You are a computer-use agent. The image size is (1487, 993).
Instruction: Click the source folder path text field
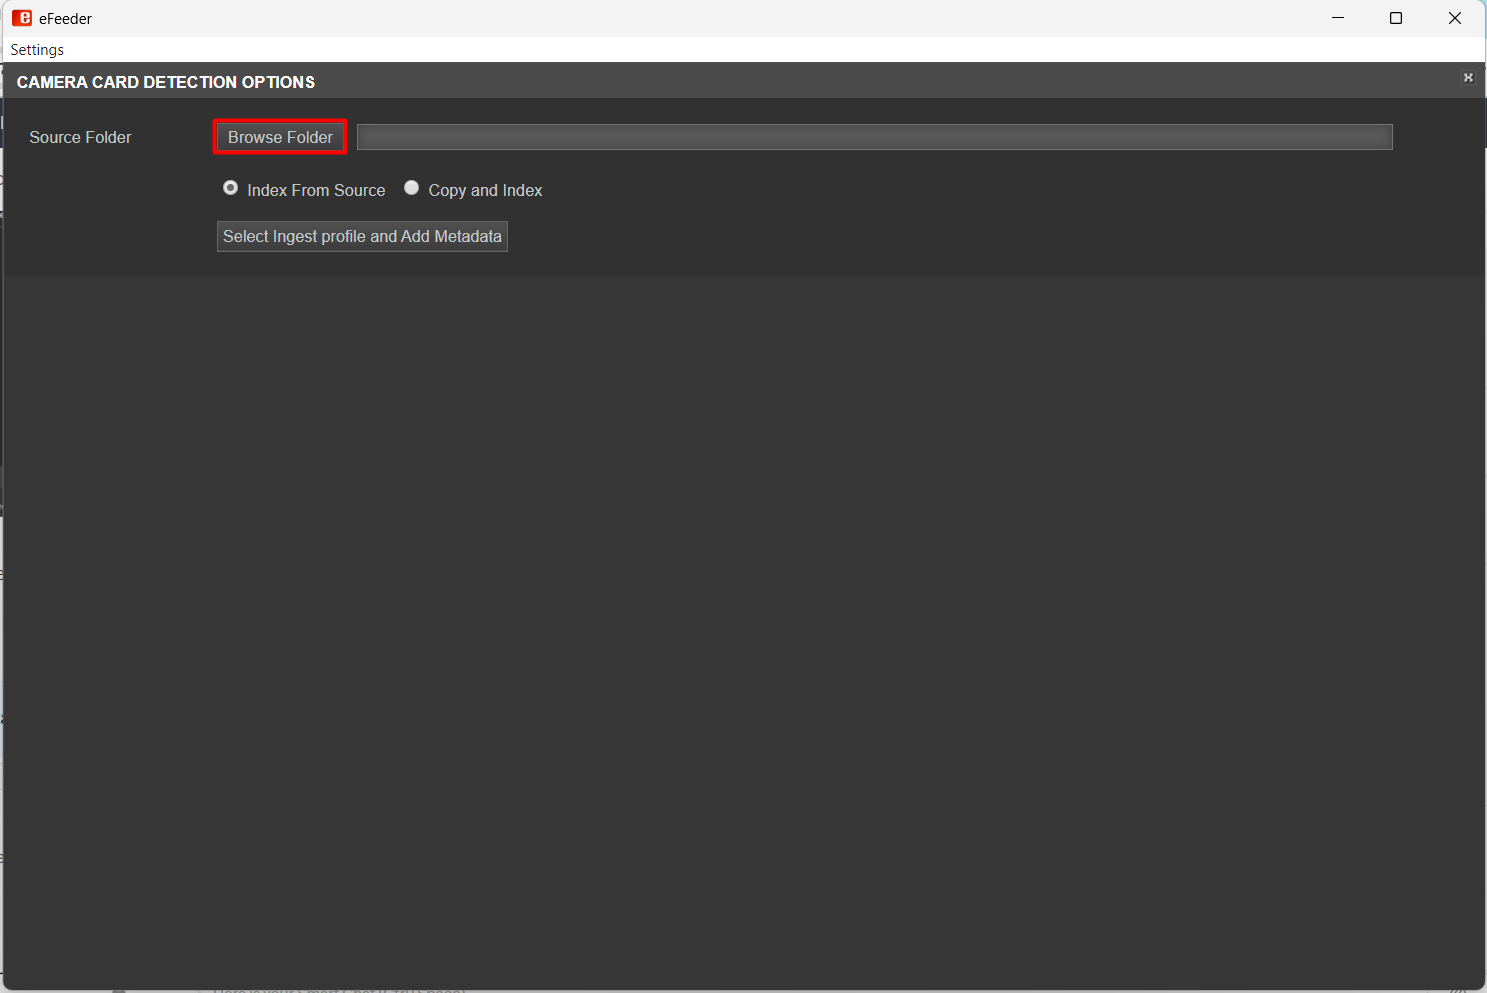click(x=874, y=137)
